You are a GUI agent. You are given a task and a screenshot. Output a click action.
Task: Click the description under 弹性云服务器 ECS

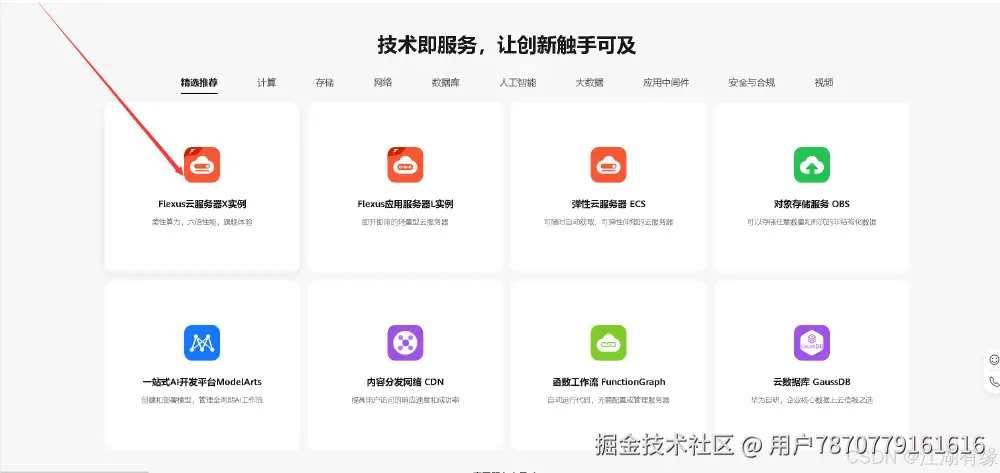click(x=608, y=222)
